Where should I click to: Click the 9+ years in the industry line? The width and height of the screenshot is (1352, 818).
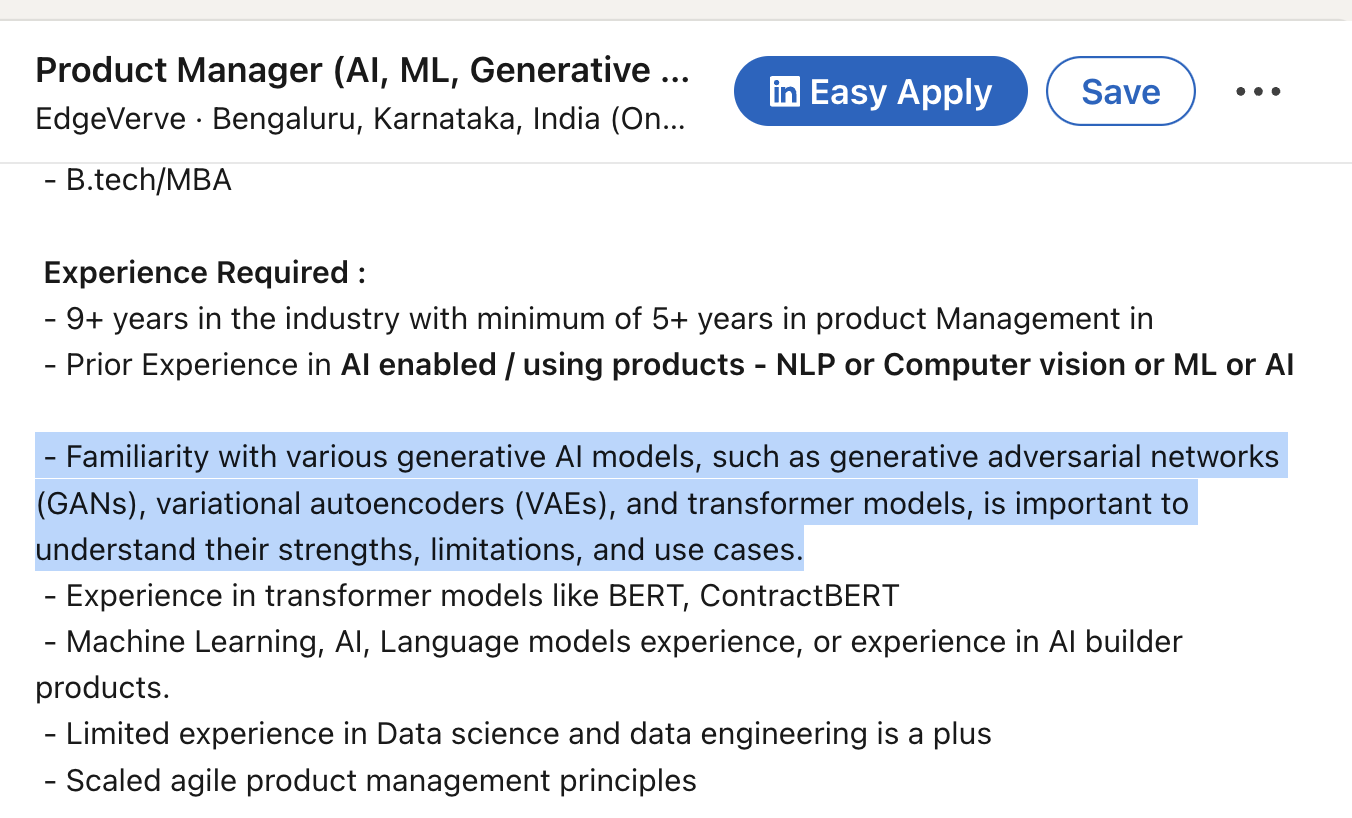(598, 319)
